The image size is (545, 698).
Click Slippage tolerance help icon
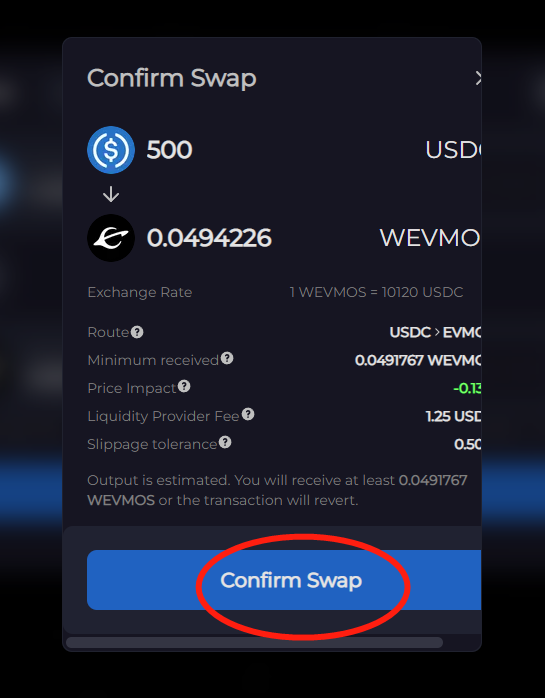225,442
